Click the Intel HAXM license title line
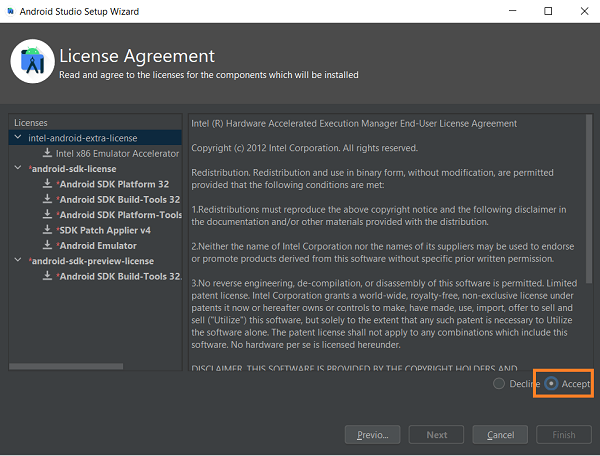Image resolution: width=600 pixels, height=456 pixels. pos(354,124)
